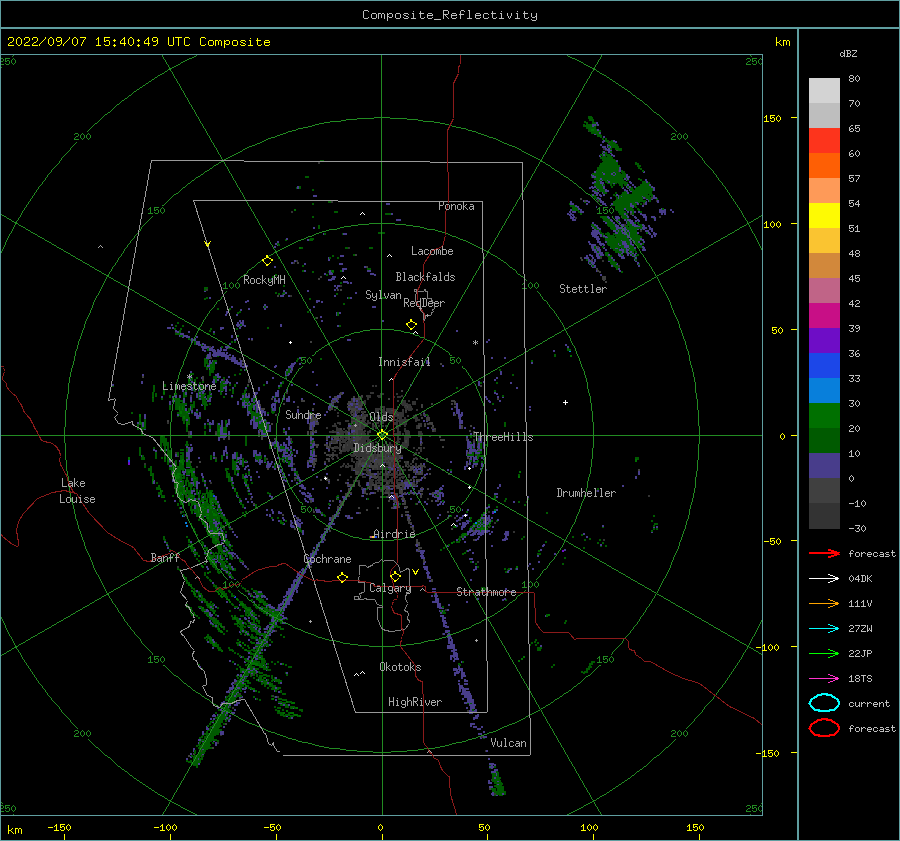
Task: Click the cyan current ellipse icon
Action: click(824, 703)
